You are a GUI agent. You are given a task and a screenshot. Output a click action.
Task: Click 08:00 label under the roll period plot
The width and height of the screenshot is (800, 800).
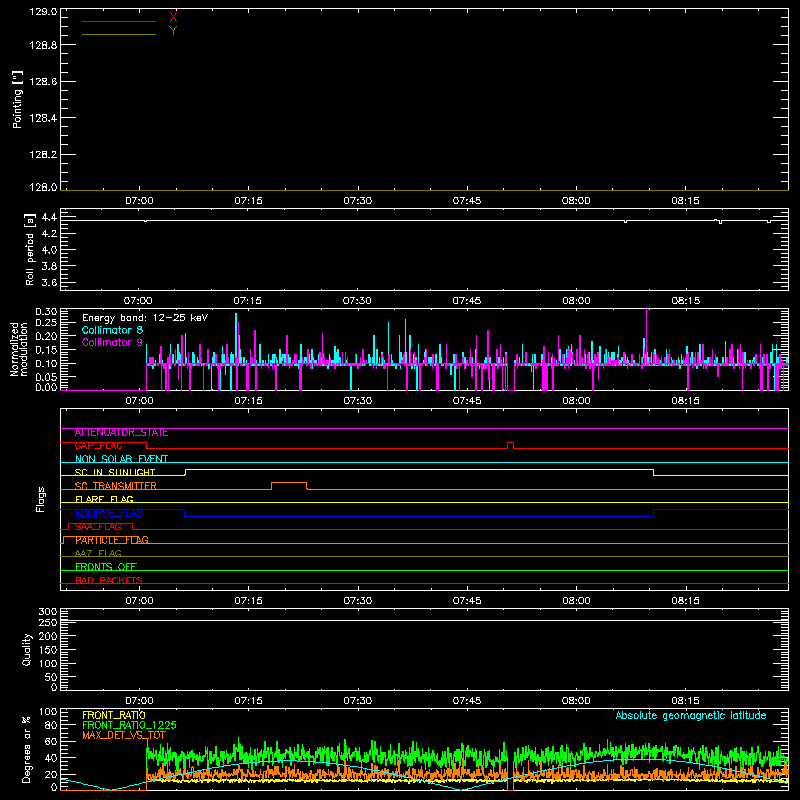click(577, 301)
